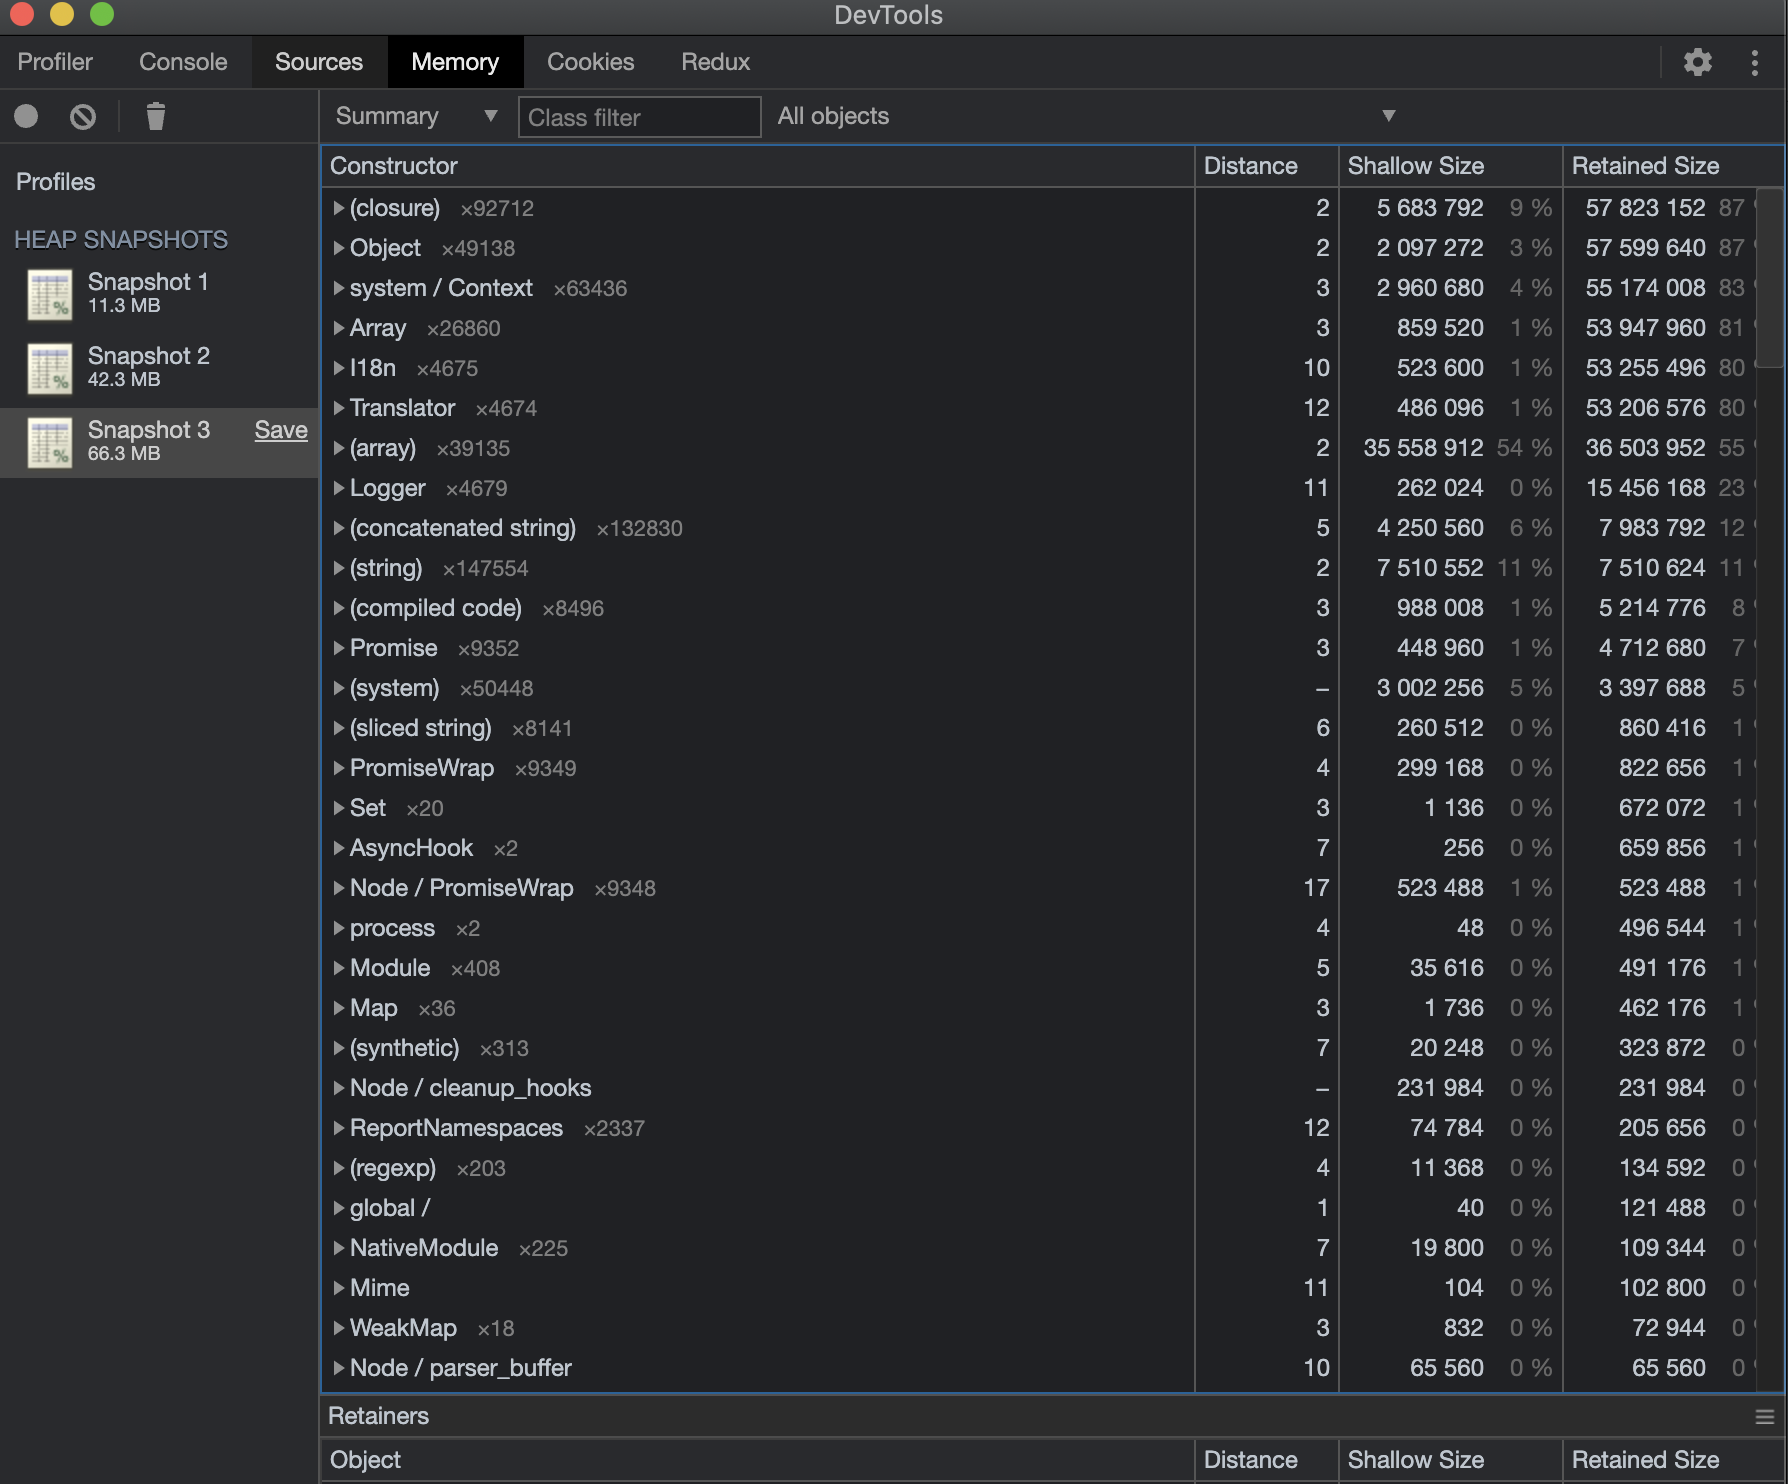The height and width of the screenshot is (1484, 1788).
Task: Switch to the Memory tab
Action: coord(455,62)
